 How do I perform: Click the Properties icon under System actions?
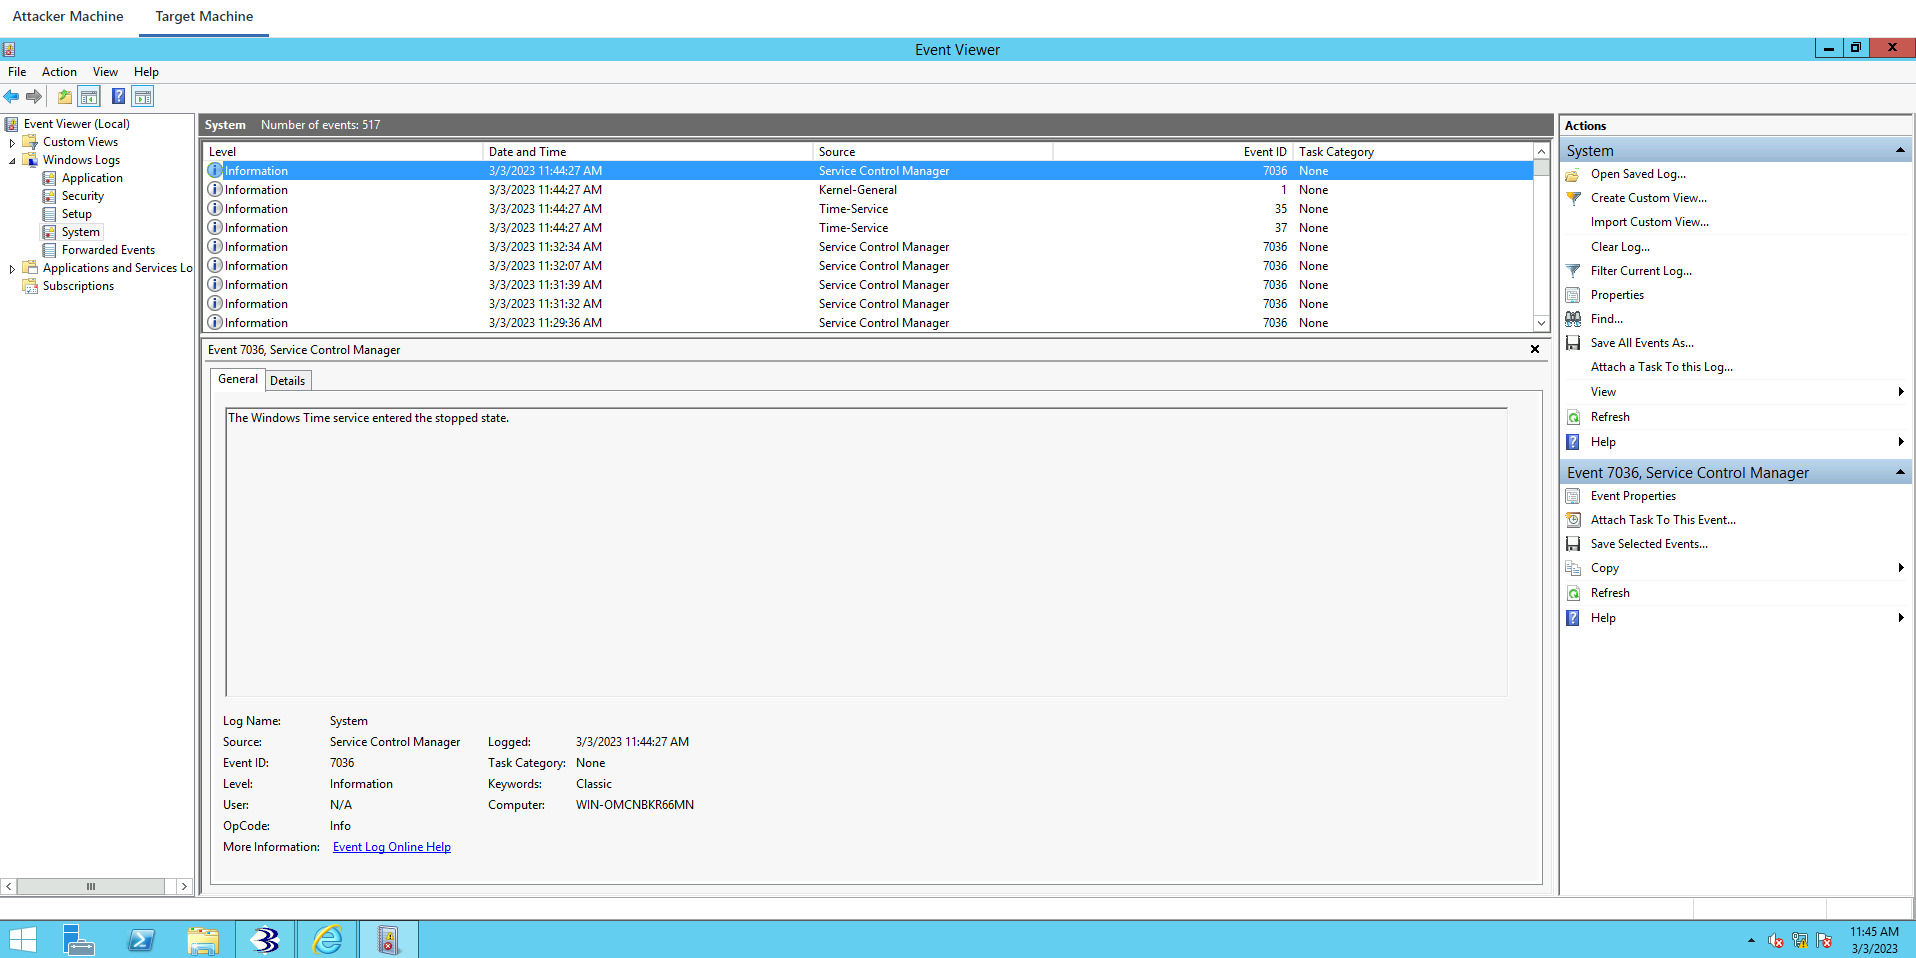1573,295
